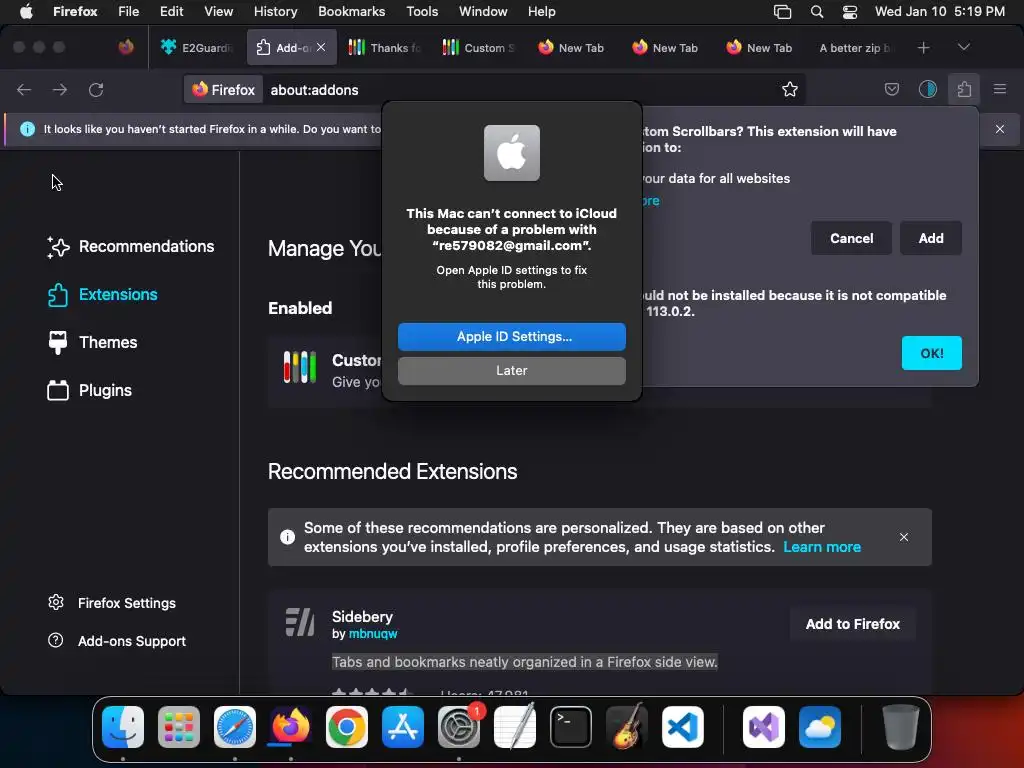
Task: Select Extensions in the sidebar
Action: [x=103, y=295]
